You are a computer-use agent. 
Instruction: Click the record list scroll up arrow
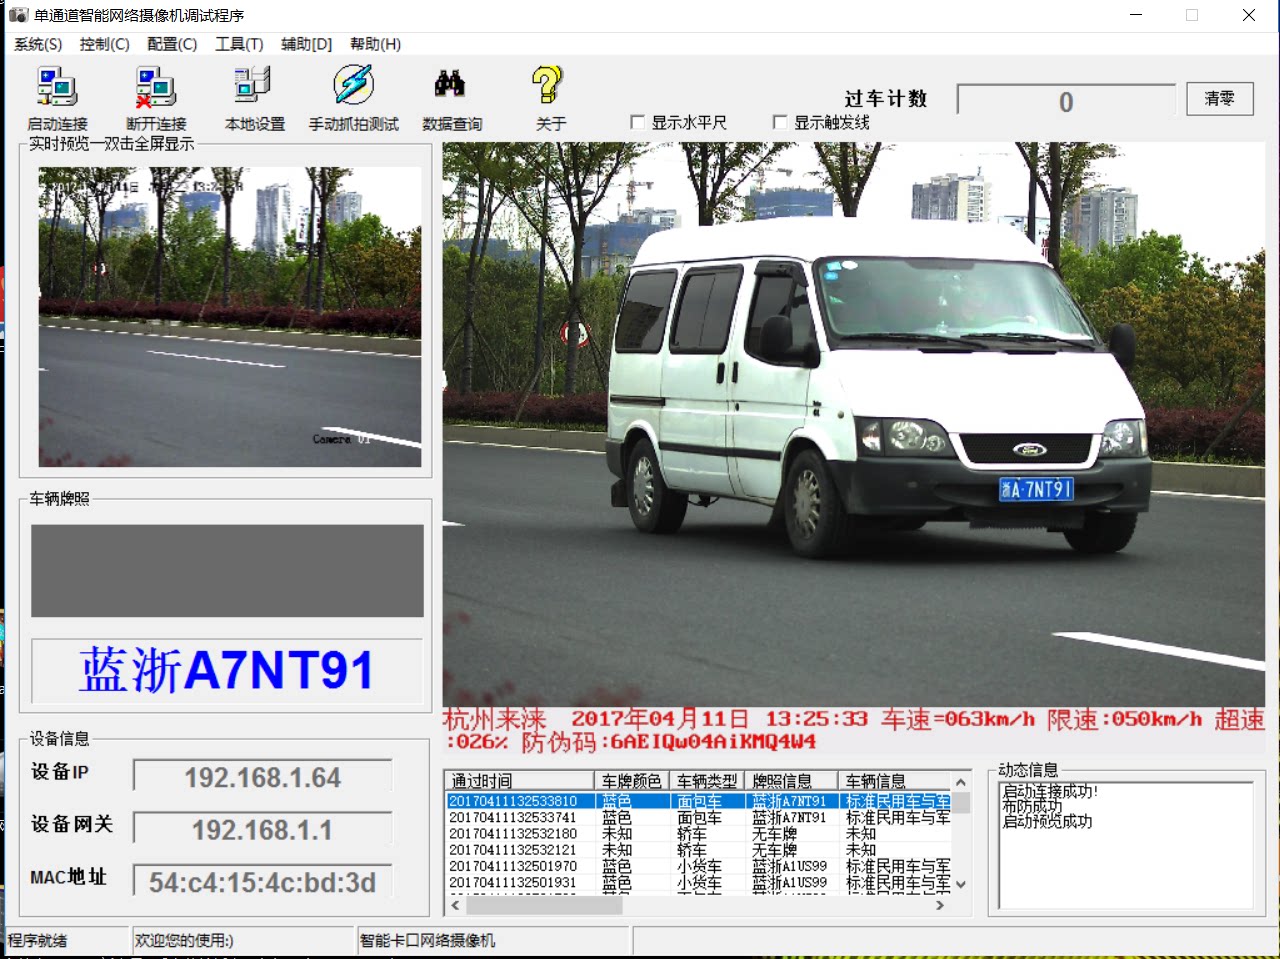tap(961, 782)
